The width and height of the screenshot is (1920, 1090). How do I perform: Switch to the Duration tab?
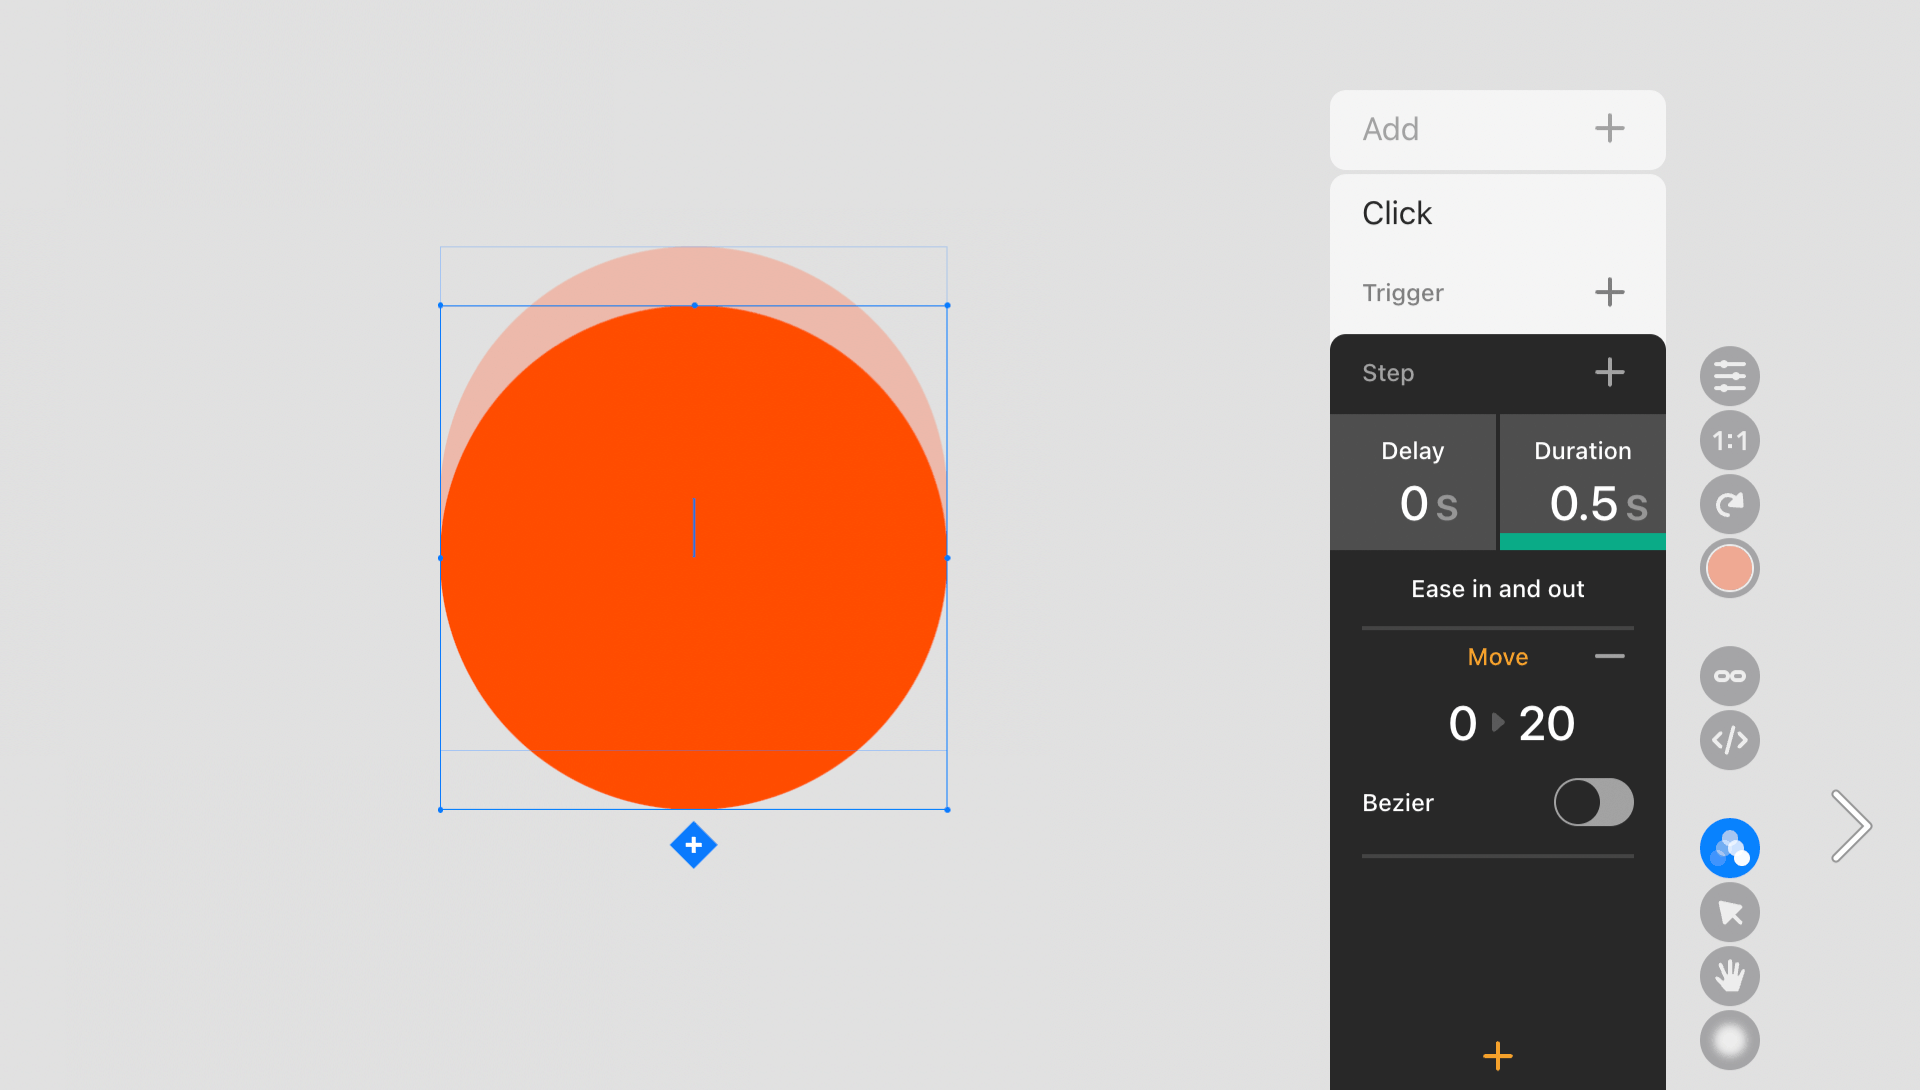(x=1582, y=481)
